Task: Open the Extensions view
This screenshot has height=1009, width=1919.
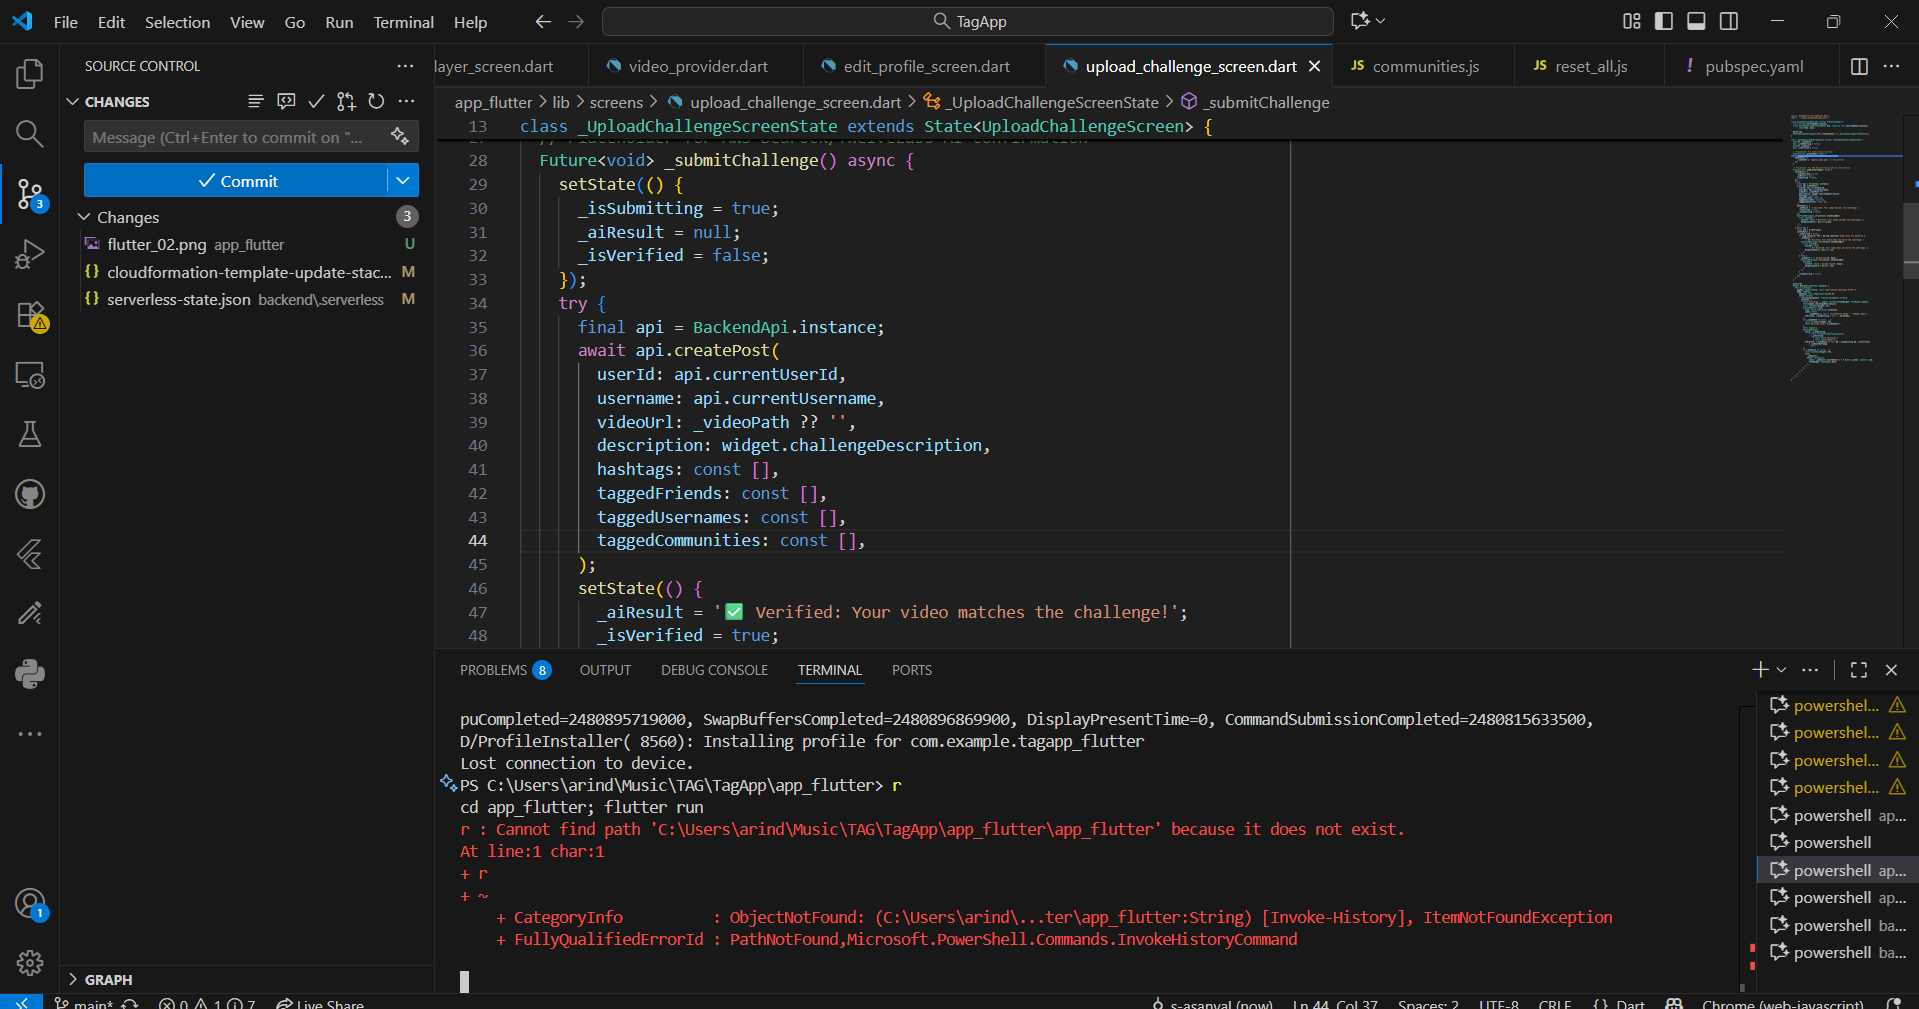Action: 30,315
